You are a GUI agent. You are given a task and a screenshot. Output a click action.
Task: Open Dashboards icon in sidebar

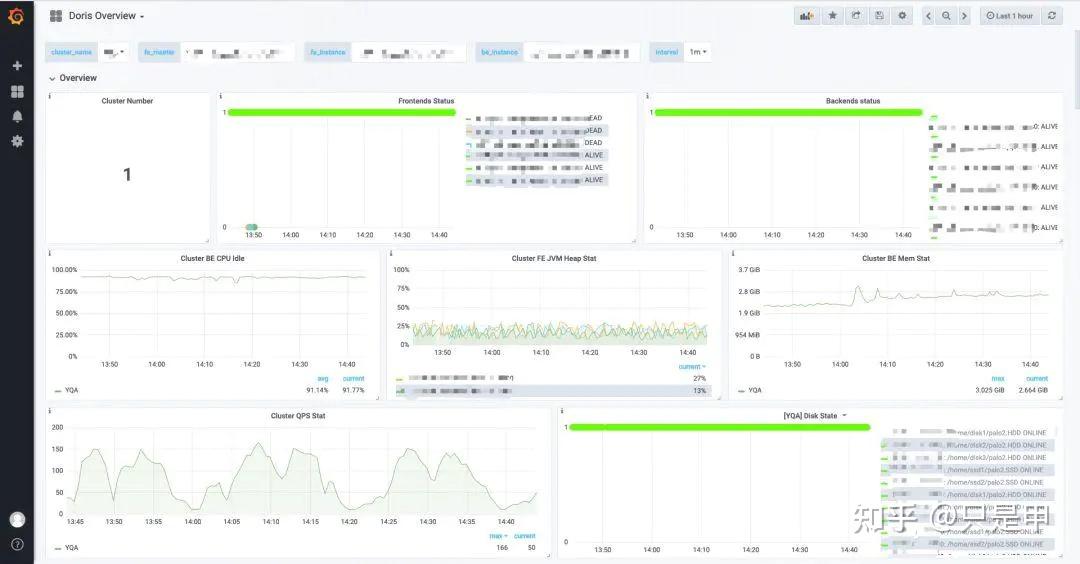click(17, 92)
